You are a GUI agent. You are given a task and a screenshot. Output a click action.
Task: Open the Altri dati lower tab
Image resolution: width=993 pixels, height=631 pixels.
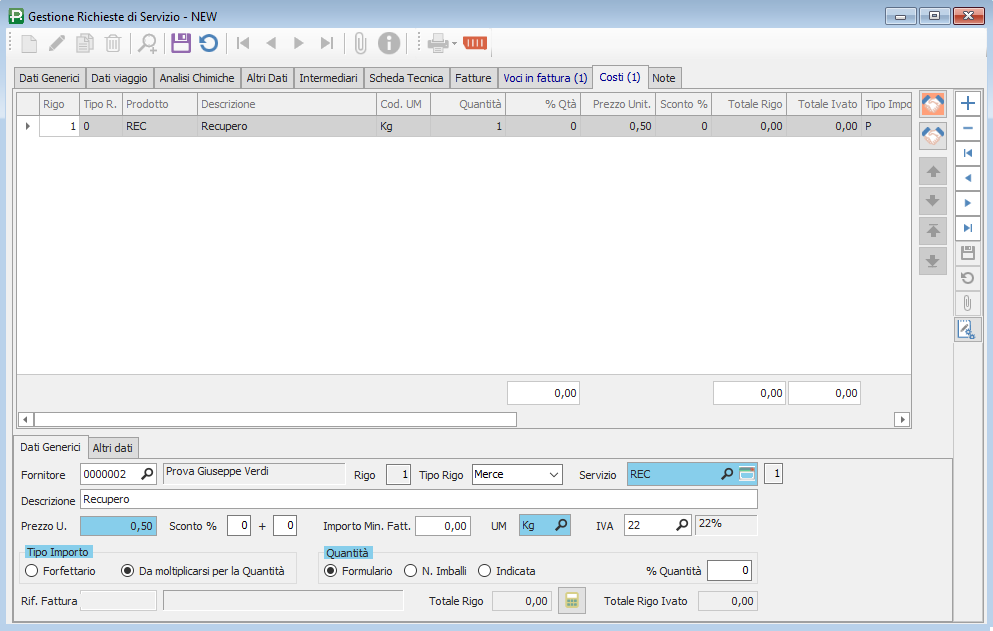coord(114,447)
